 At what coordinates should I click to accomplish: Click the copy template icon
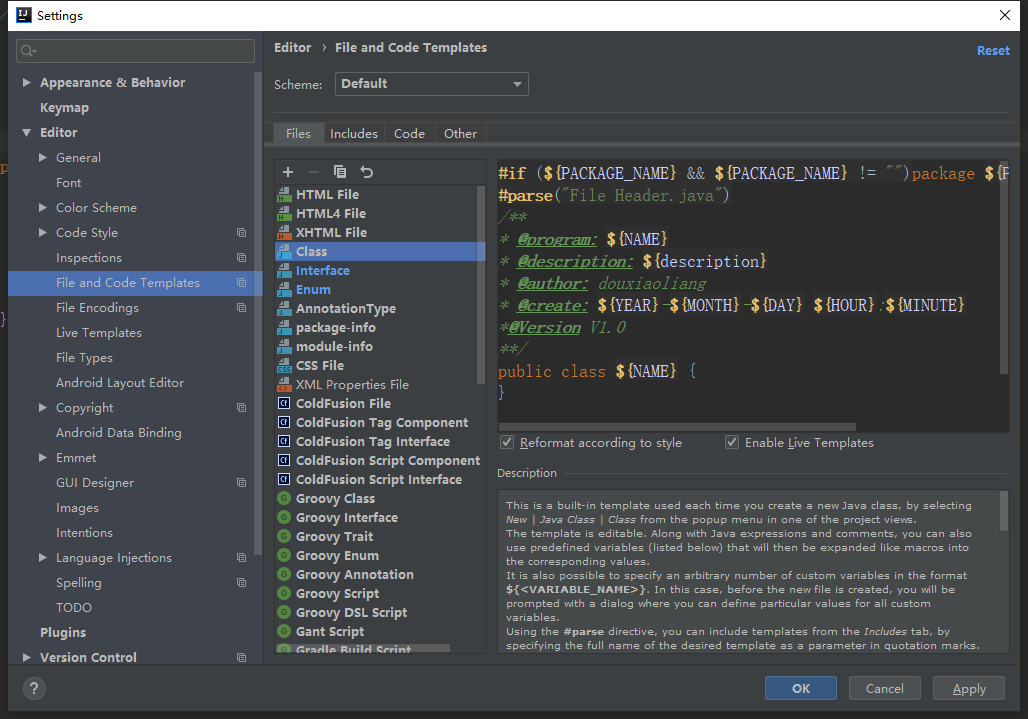tap(340, 172)
